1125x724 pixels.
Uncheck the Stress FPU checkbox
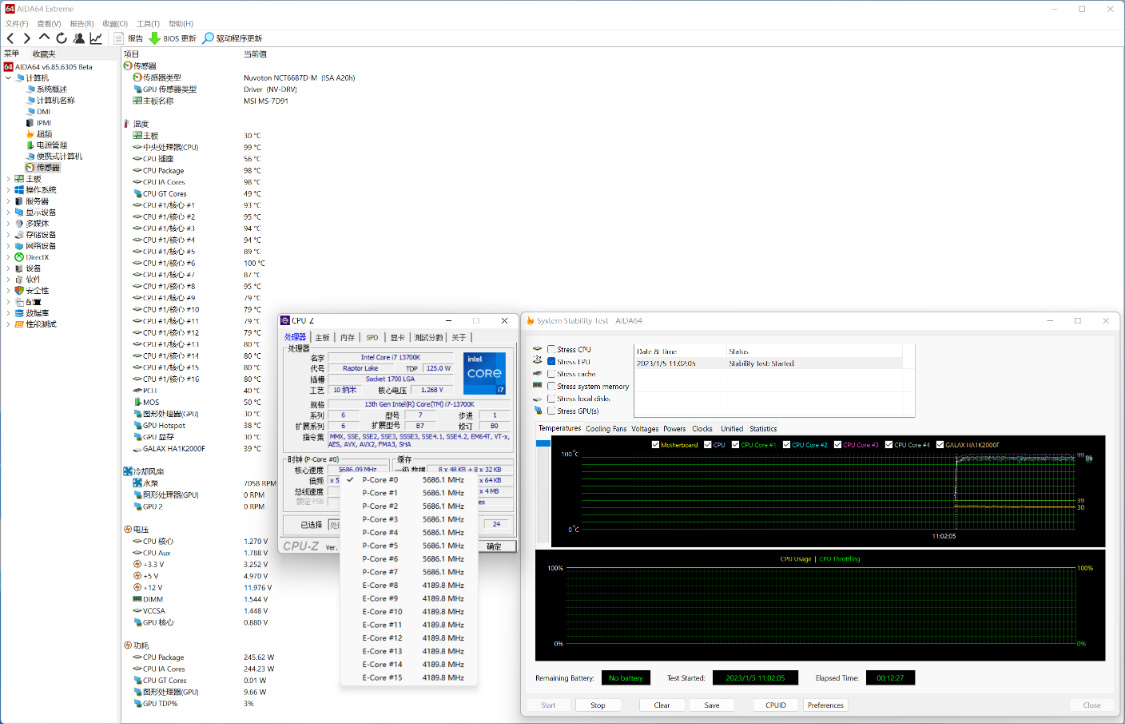pyautogui.click(x=551, y=361)
